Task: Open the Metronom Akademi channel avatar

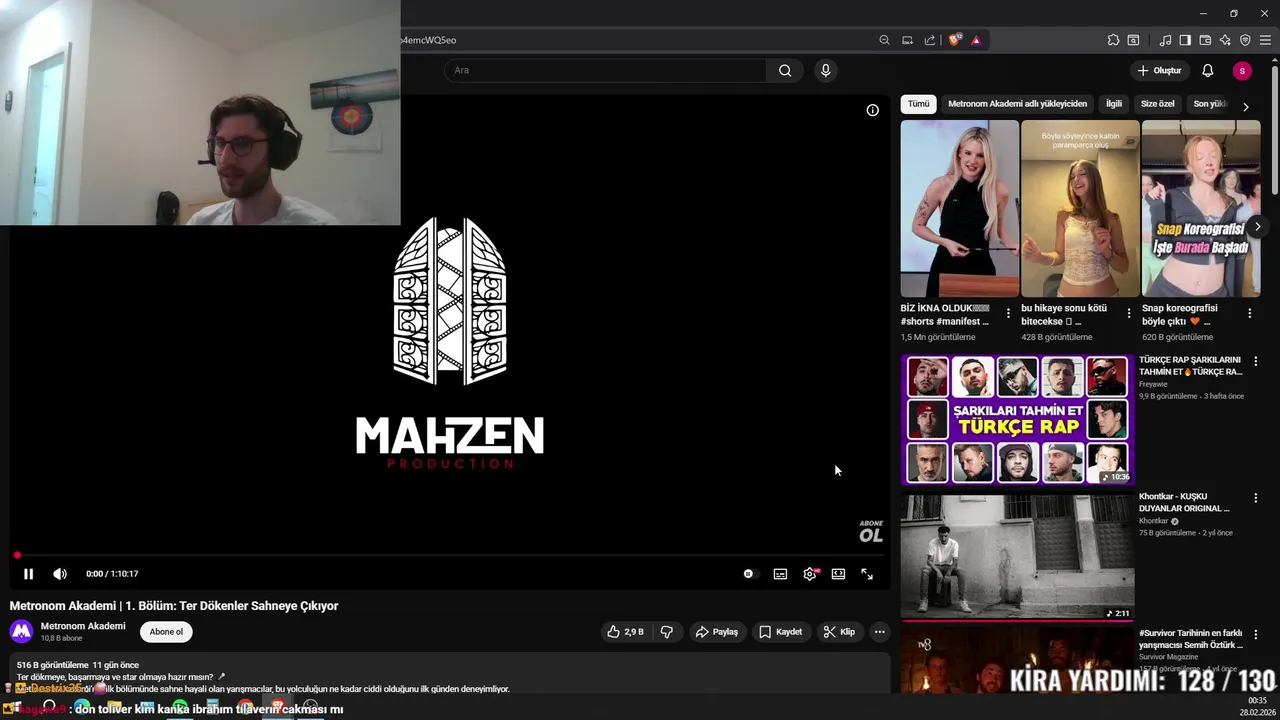Action: (x=21, y=631)
